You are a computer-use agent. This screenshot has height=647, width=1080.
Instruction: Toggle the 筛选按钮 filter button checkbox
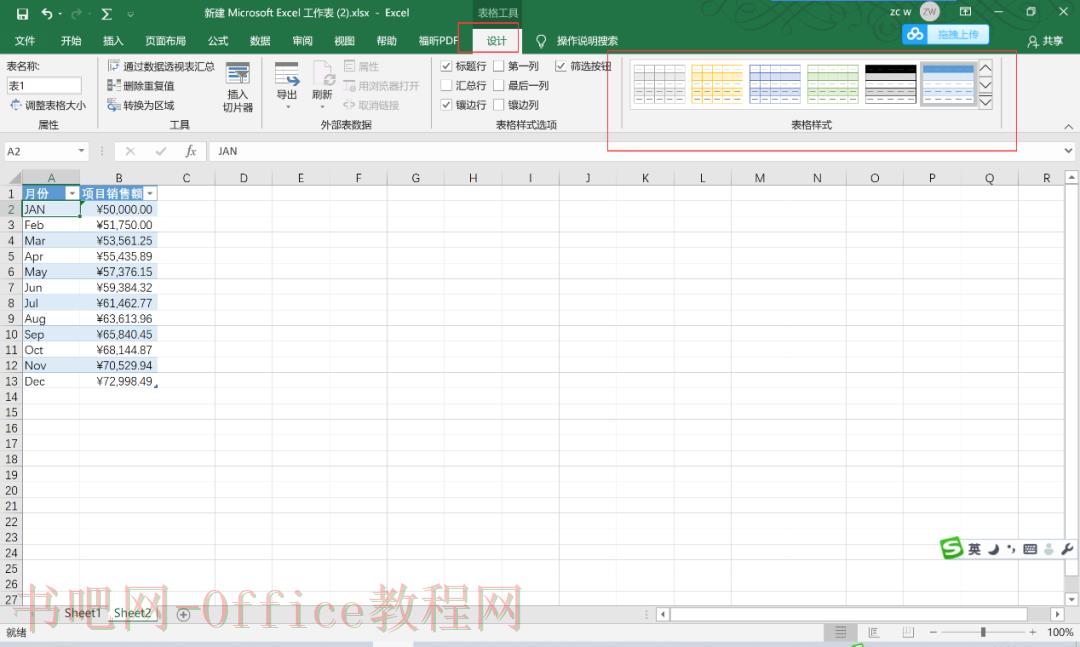coord(561,66)
